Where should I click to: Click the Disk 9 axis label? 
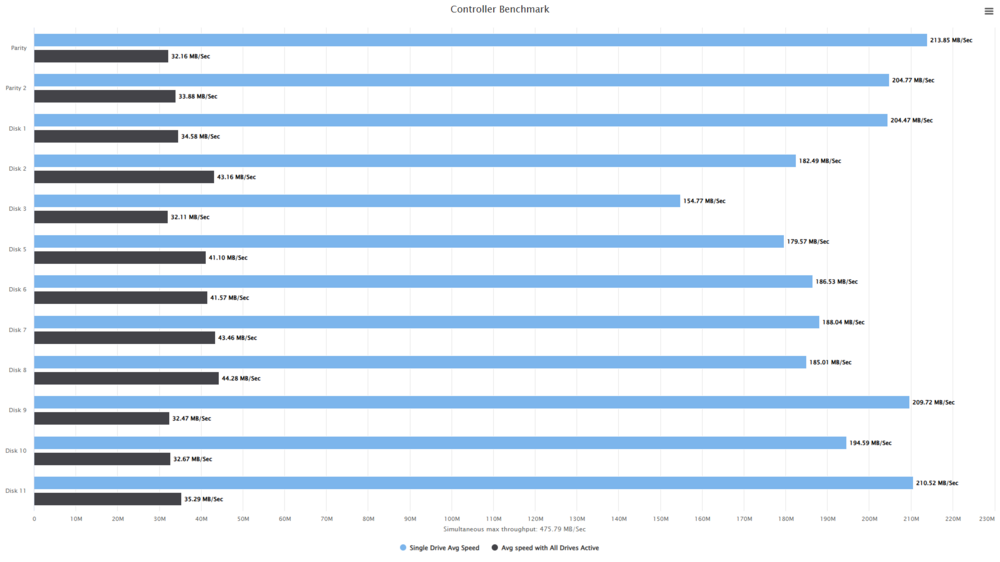tap(17, 410)
